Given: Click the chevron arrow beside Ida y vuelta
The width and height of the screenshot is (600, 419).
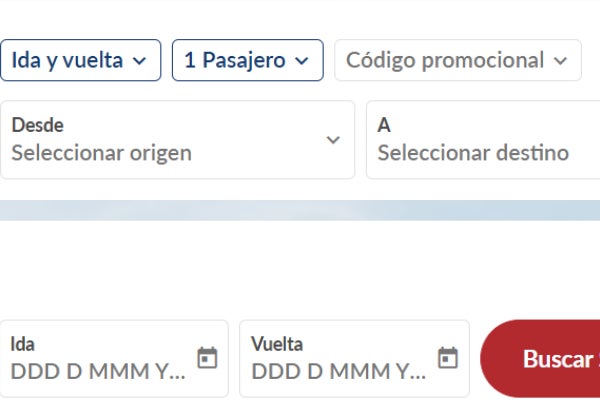Looking at the screenshot, I should point(139,61).
